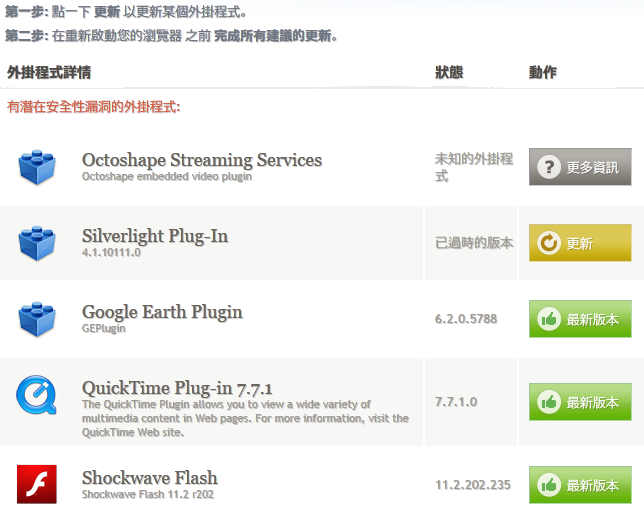644x523 pixels.
Task: Click the Silverlight Plug-In lego icon
Action: 37,243
